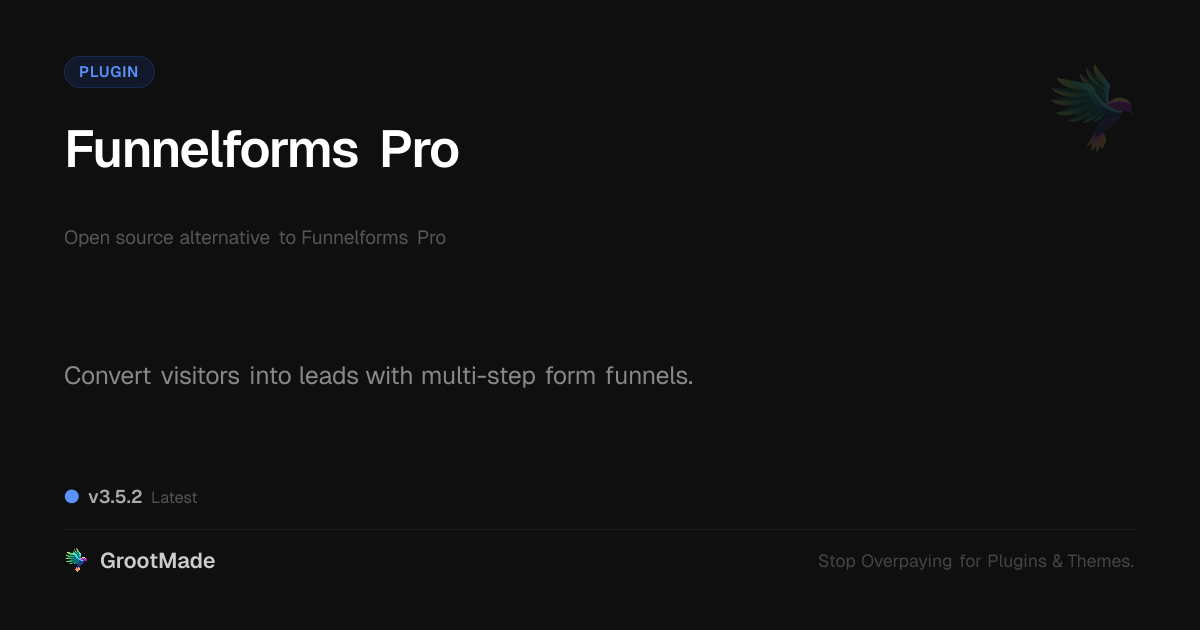Click the word "leads" in the description
Viewport: 1200px width, 630px height.
point(329,376)
